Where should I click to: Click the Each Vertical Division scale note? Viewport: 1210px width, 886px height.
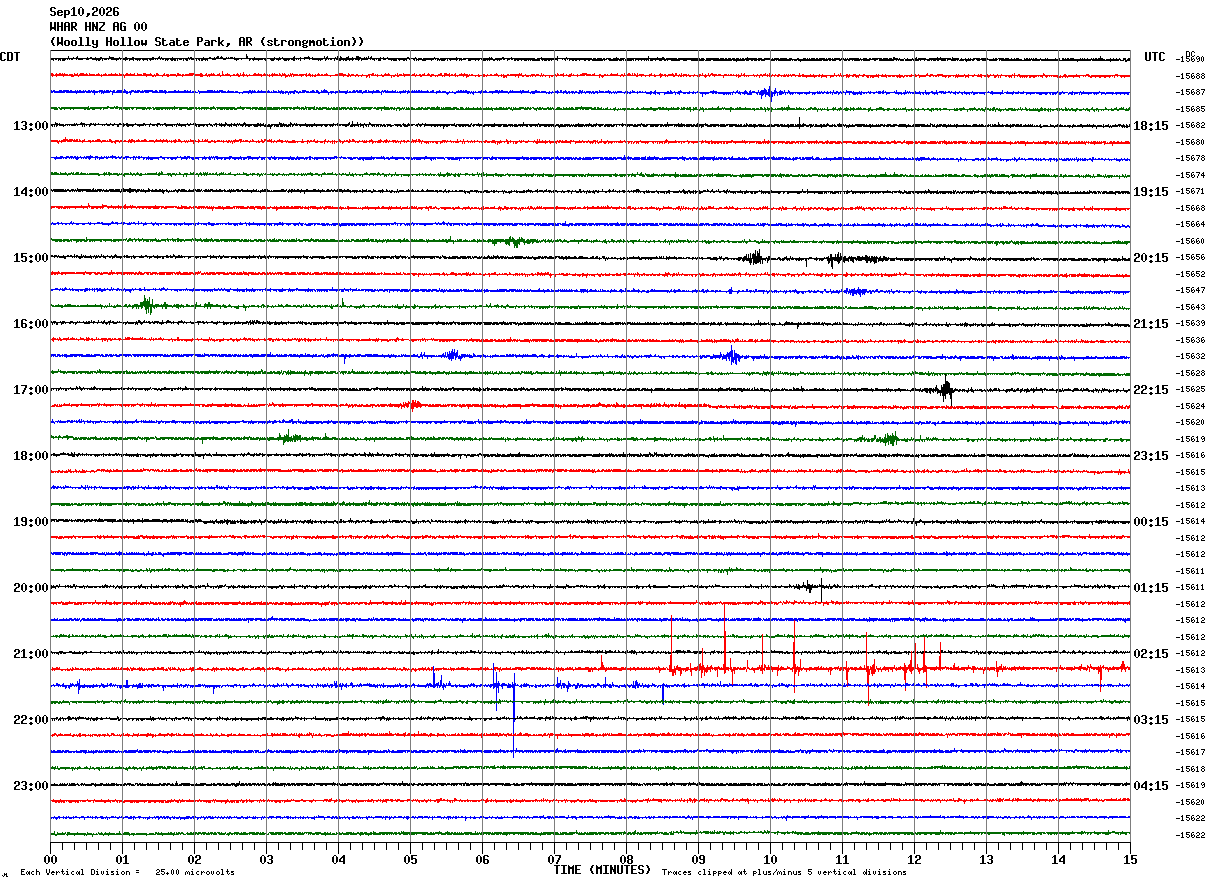(x=127, y=872)
